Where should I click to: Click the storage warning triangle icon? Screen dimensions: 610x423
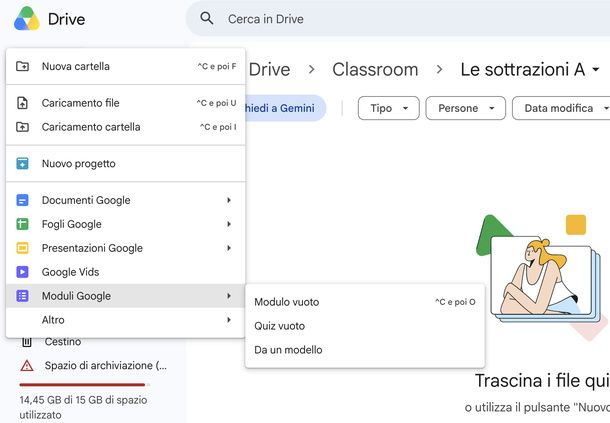26,365
